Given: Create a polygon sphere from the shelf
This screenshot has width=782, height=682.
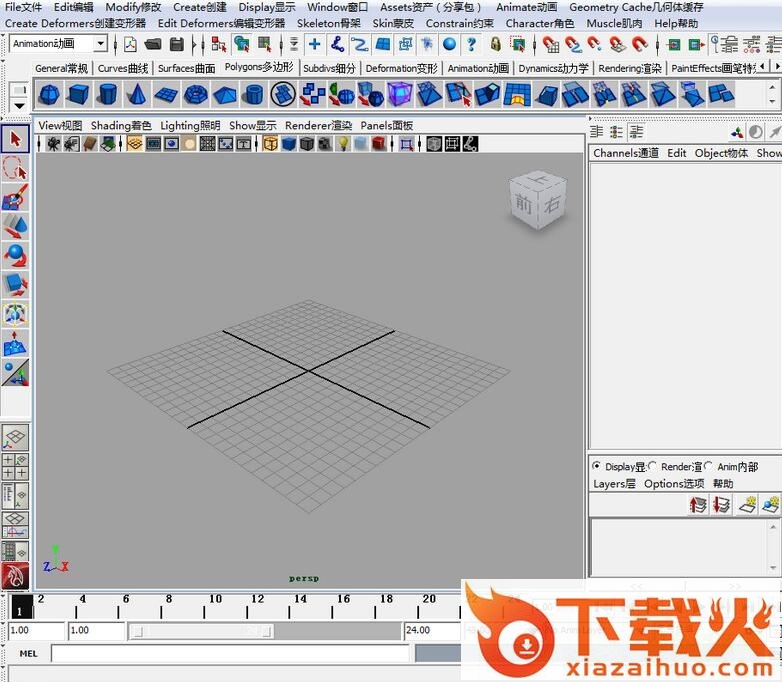Looking at the screenshot, I should pos(49,95).
